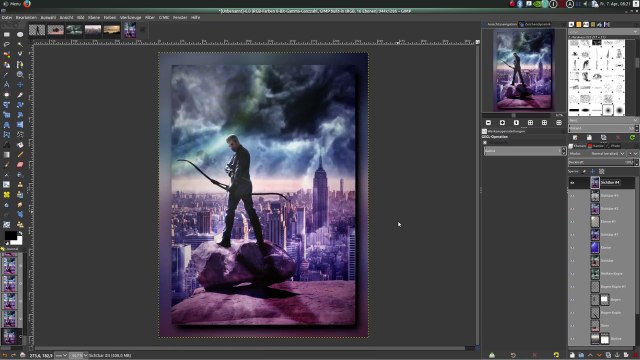The height and width of the screenshot is (360, 640).
Task: Open the brush filter Basic dropdown
Action: click(603, 120)
